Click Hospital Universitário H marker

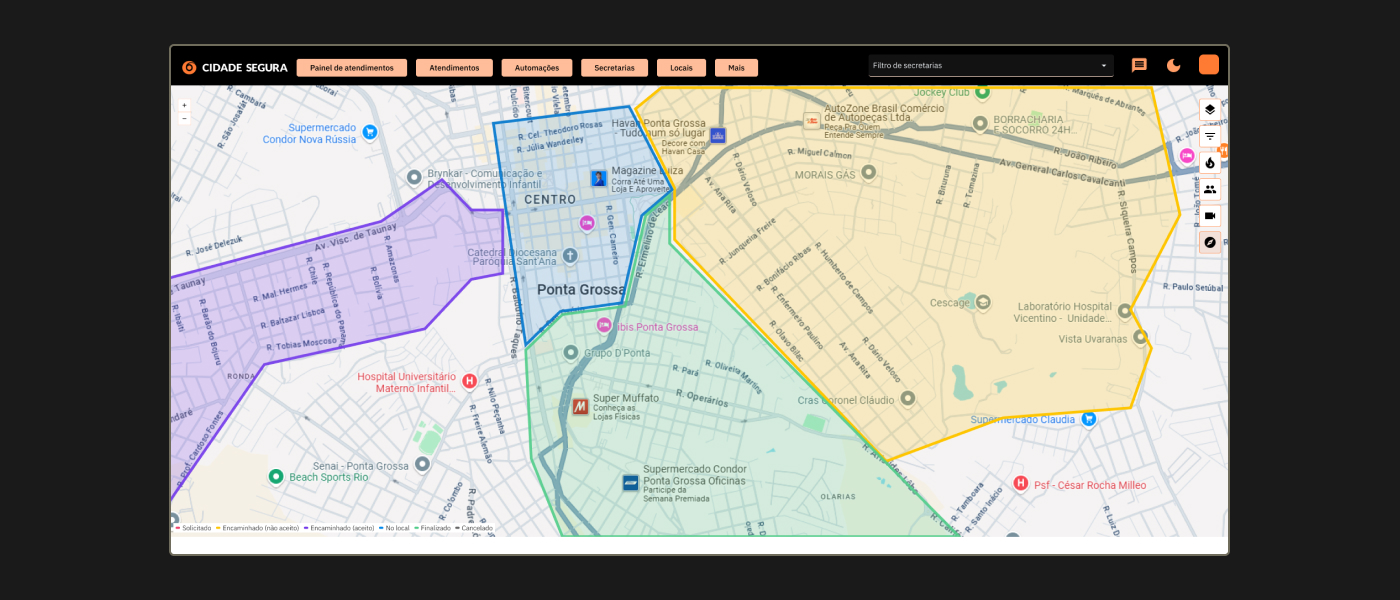point(469,380)
